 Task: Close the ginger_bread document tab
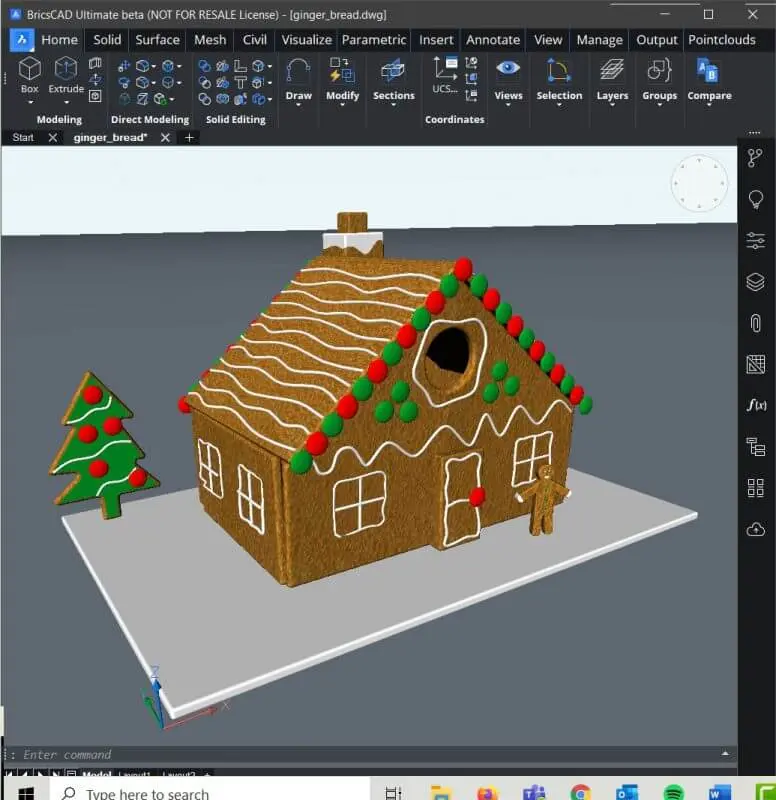pyautogui.click(x=165, y=137)
